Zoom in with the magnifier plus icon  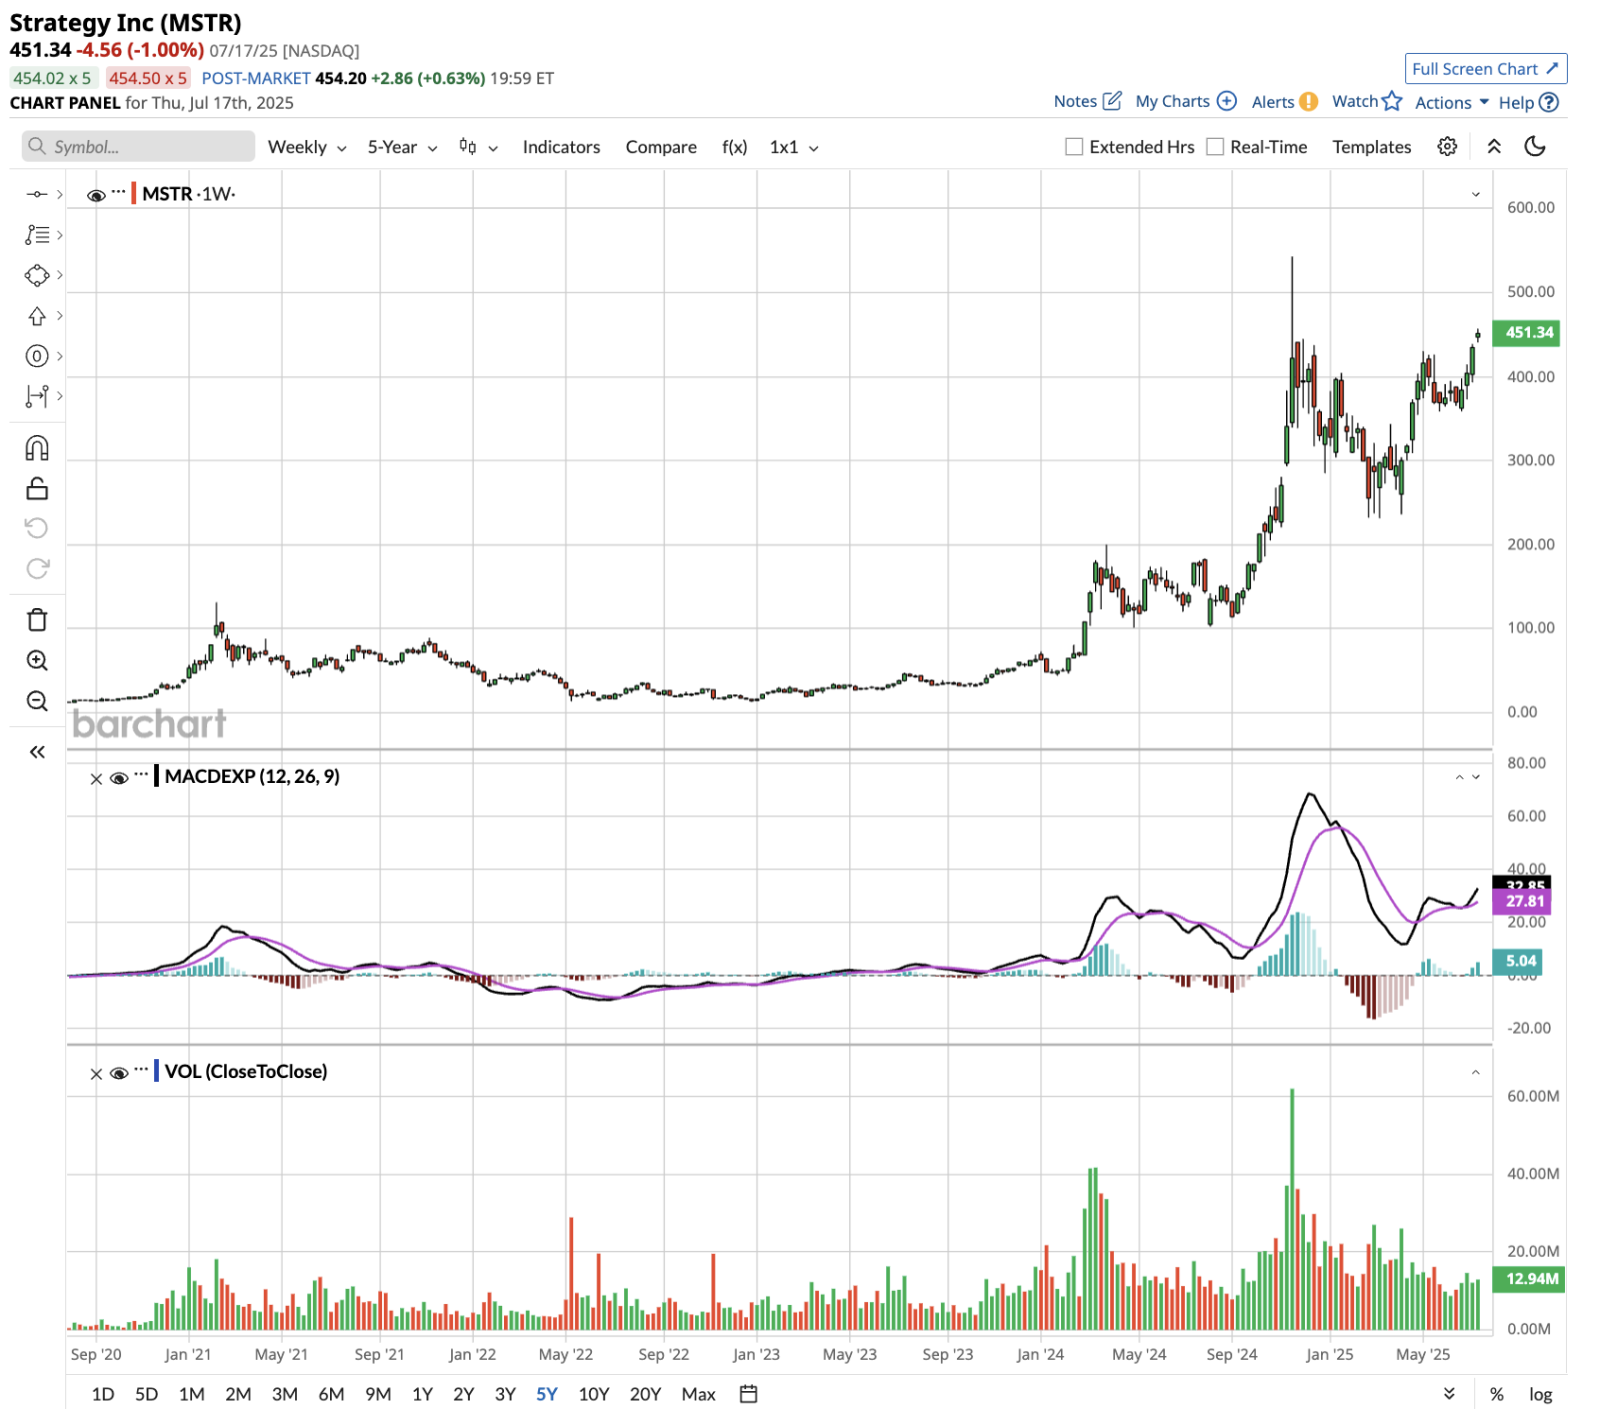pos(37,660)
